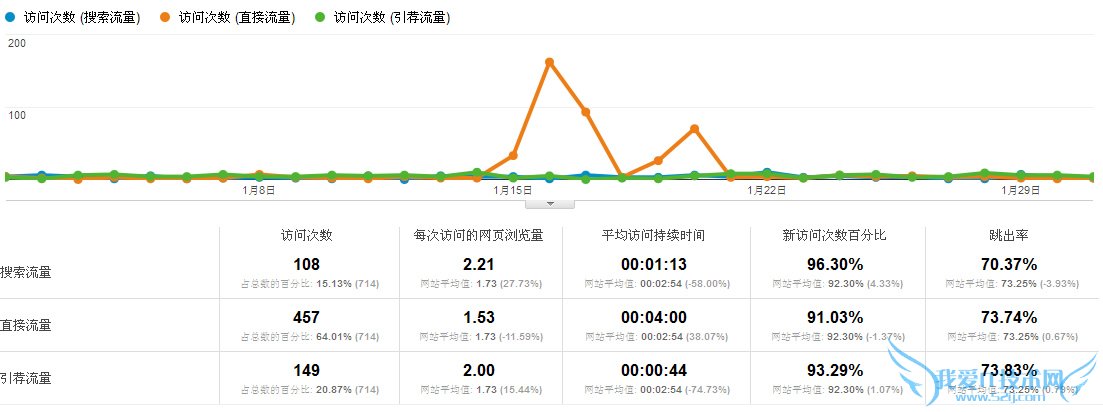The width and height of the screenshot is (1103, 412).
Task: Select the 引荐流量 row label
Action: click(26, 378)
